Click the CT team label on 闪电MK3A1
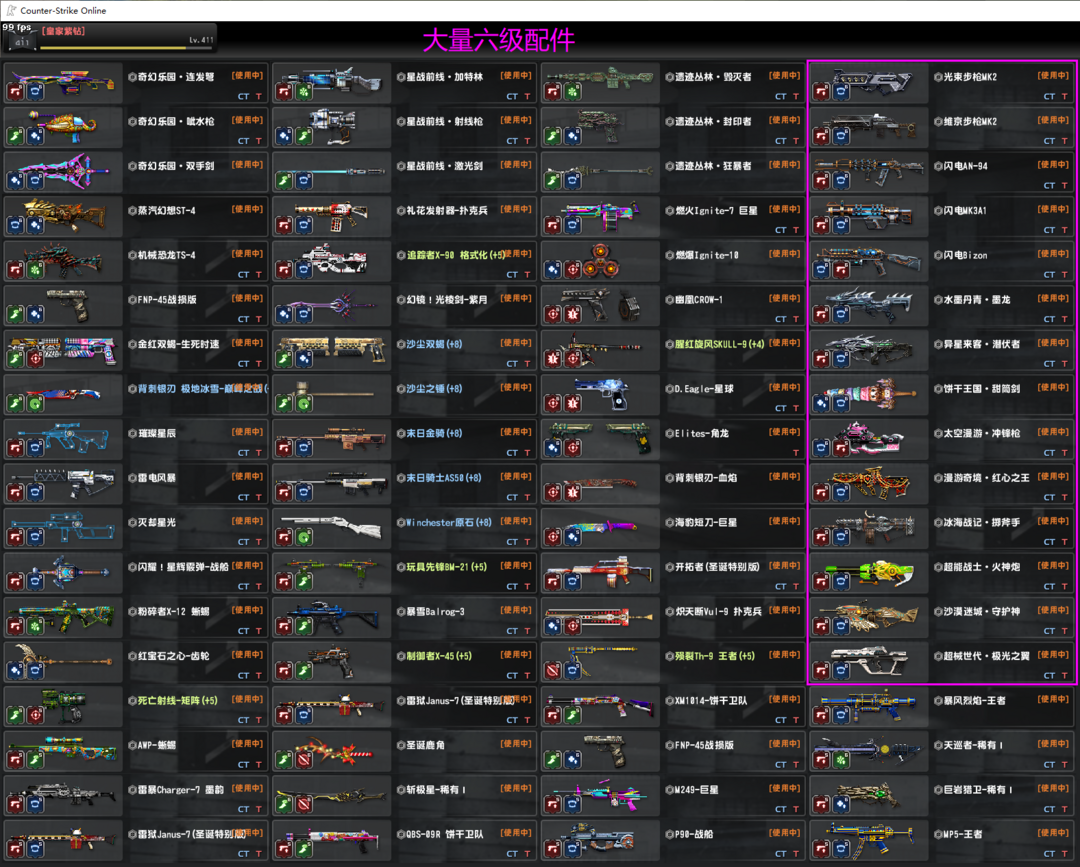Image resolution: width=1080 pixels, height=867 pixels. point(1049,230)
